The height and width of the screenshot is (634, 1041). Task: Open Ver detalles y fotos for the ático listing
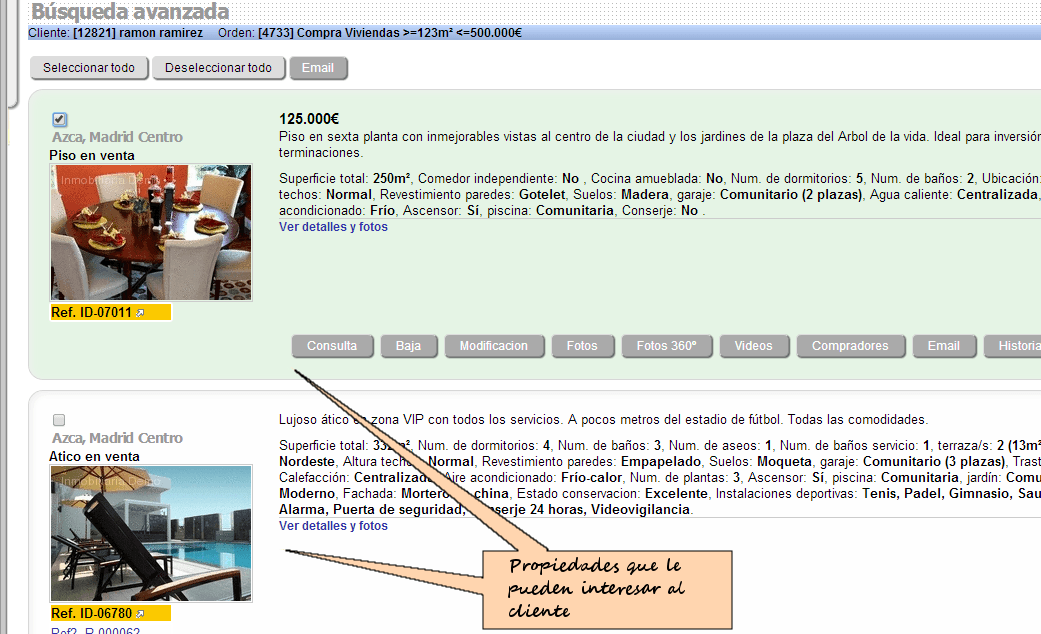(x=333, y=526)
